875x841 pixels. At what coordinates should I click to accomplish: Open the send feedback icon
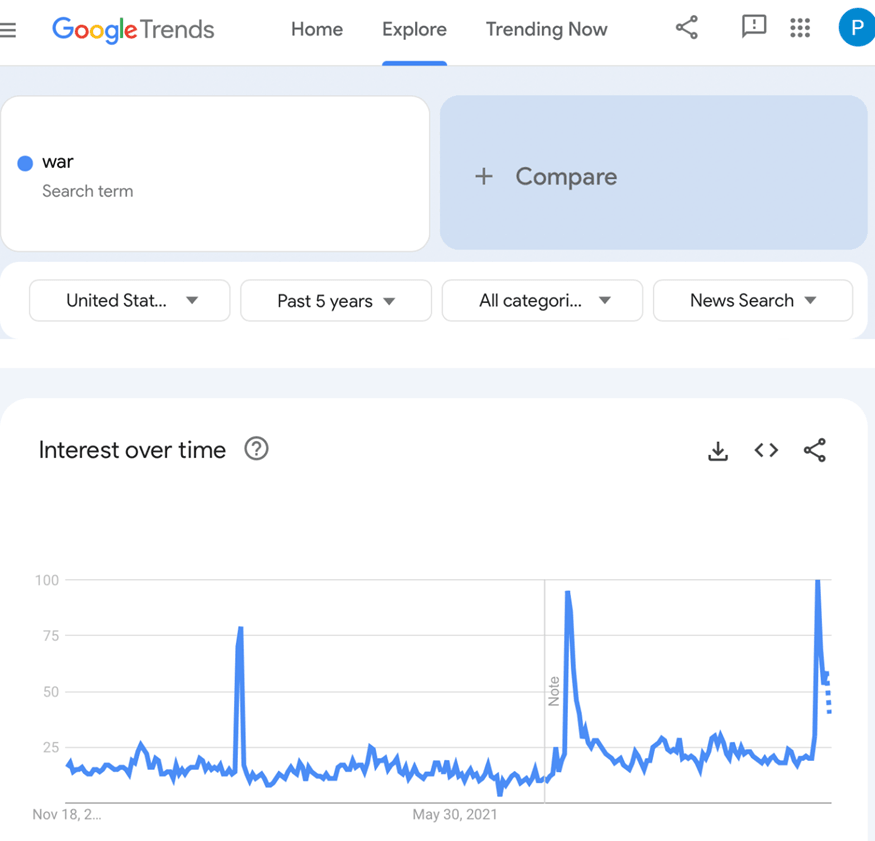point(754,27)
